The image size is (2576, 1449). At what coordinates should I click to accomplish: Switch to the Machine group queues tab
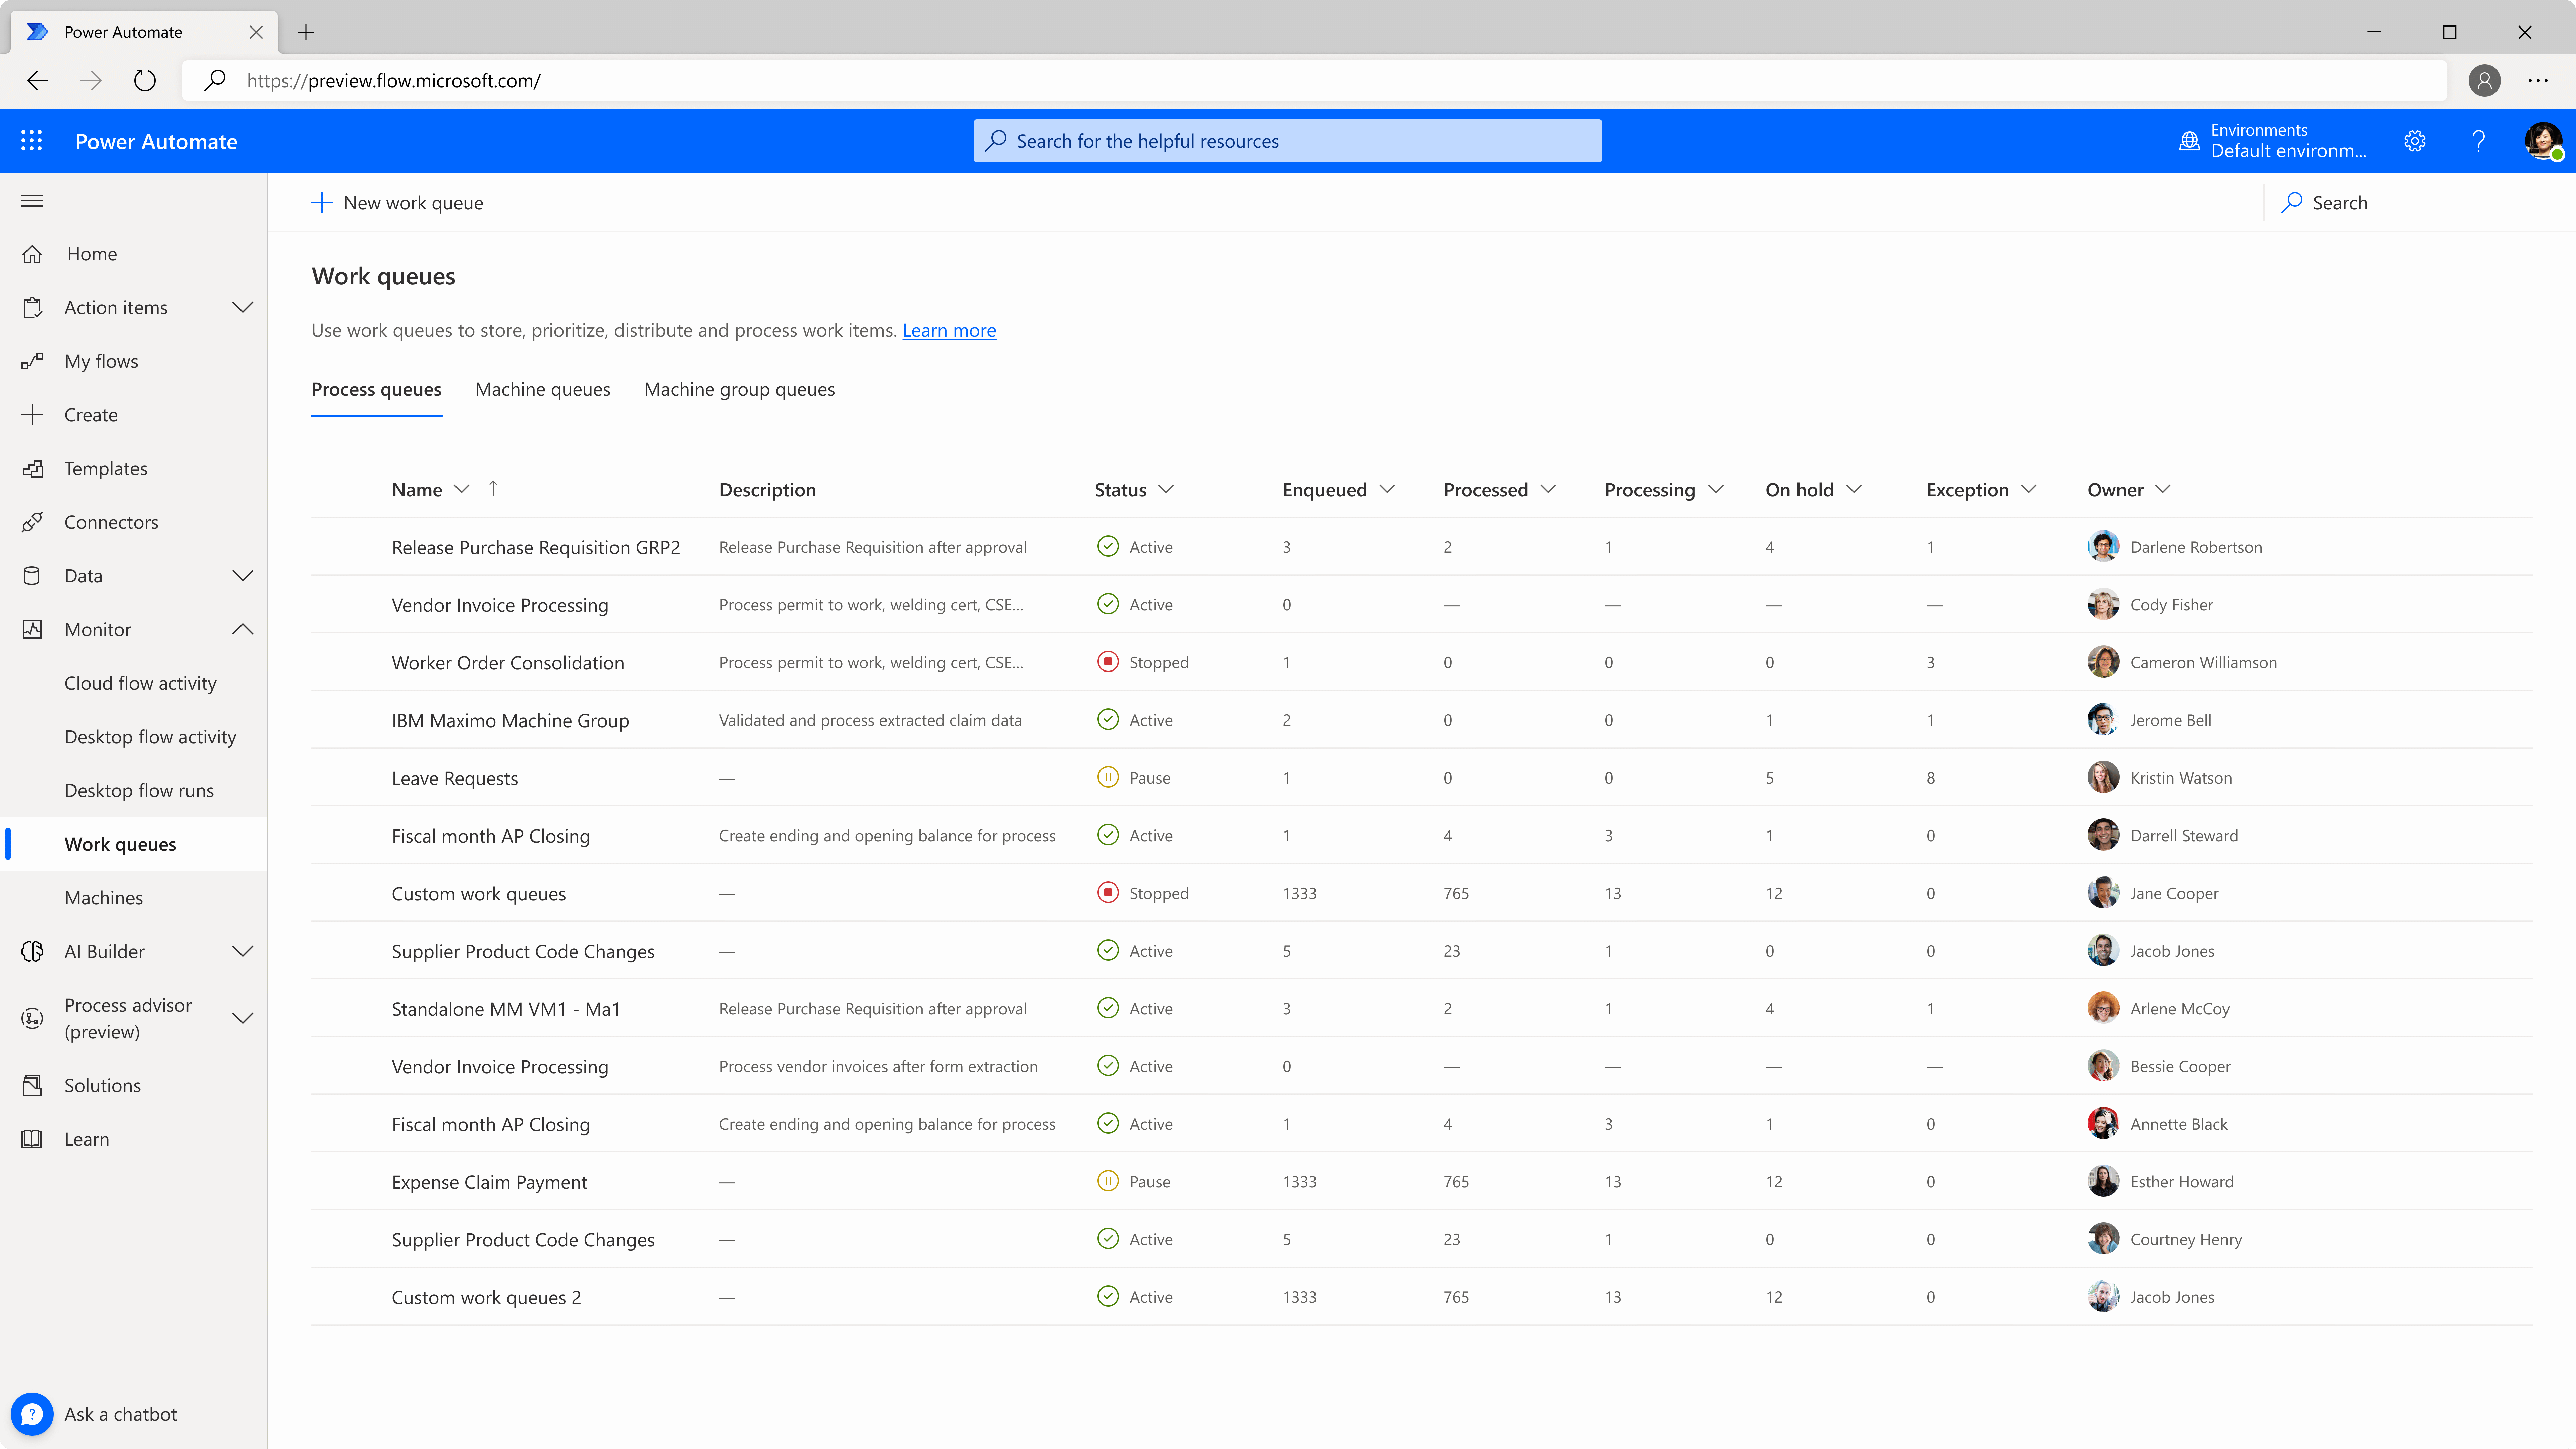[x=739, y=389]
